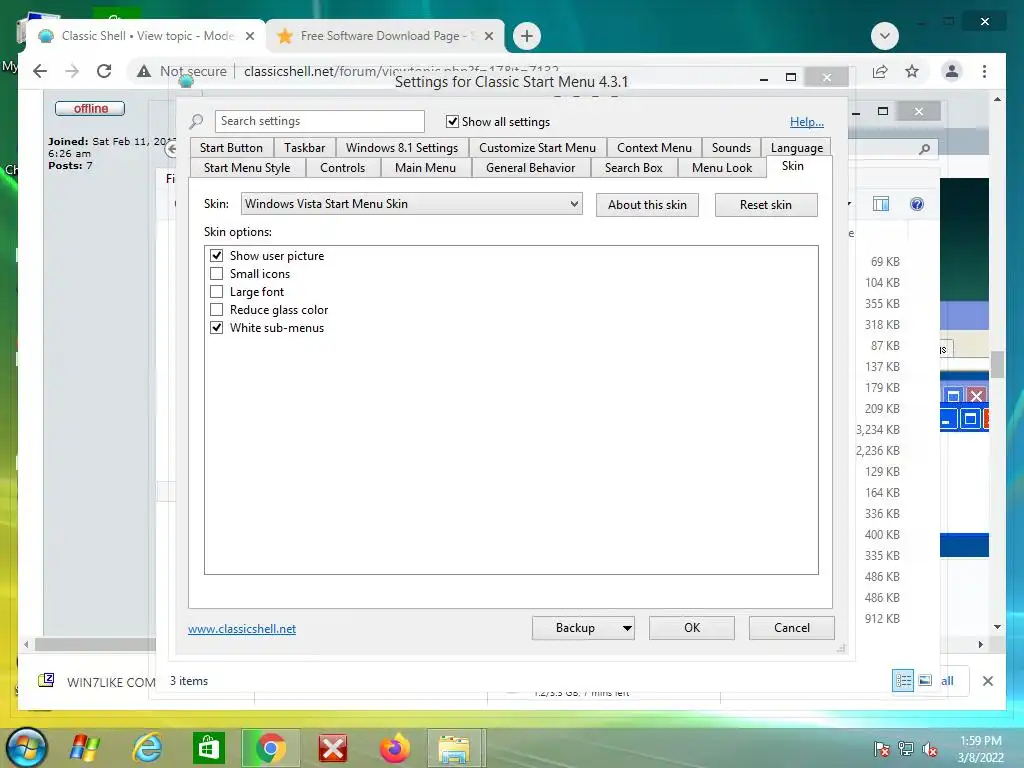The image size is (1024, 768).
Task: Open the Context Menu tab
Action: point(654,148)
